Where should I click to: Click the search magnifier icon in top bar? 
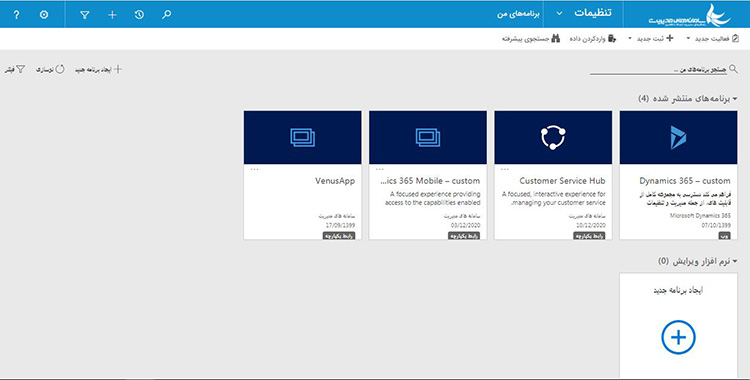(x=166, y=15)
